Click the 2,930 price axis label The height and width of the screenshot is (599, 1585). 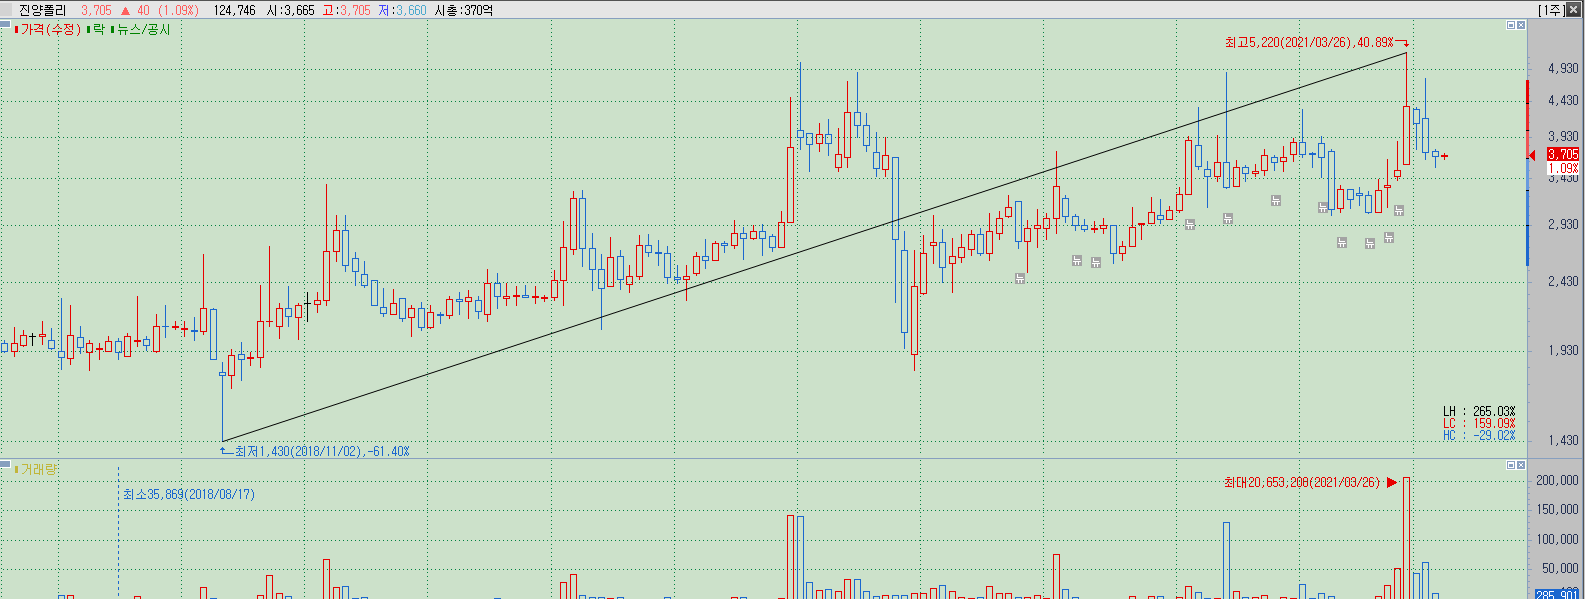[1563, 225]
